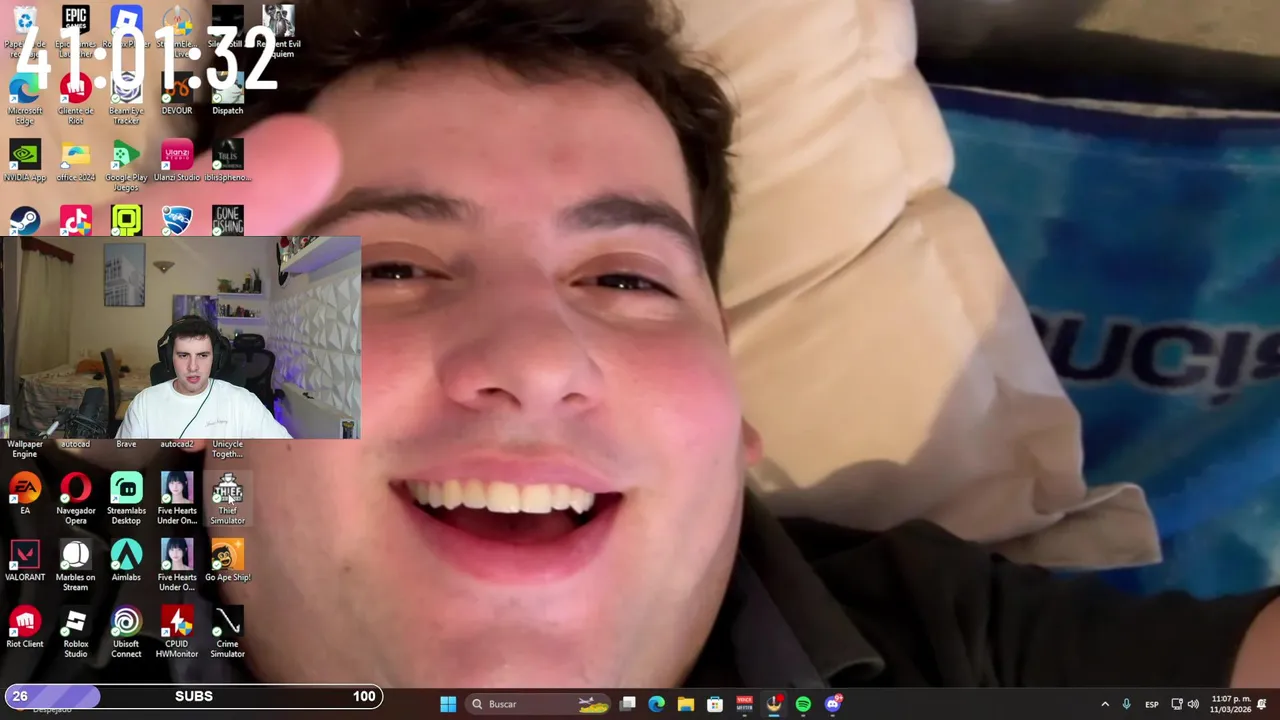Open the notification bell icon
Image resolution: width=1280 pixels, height=720 pixels.
(x=1262, y=704)
